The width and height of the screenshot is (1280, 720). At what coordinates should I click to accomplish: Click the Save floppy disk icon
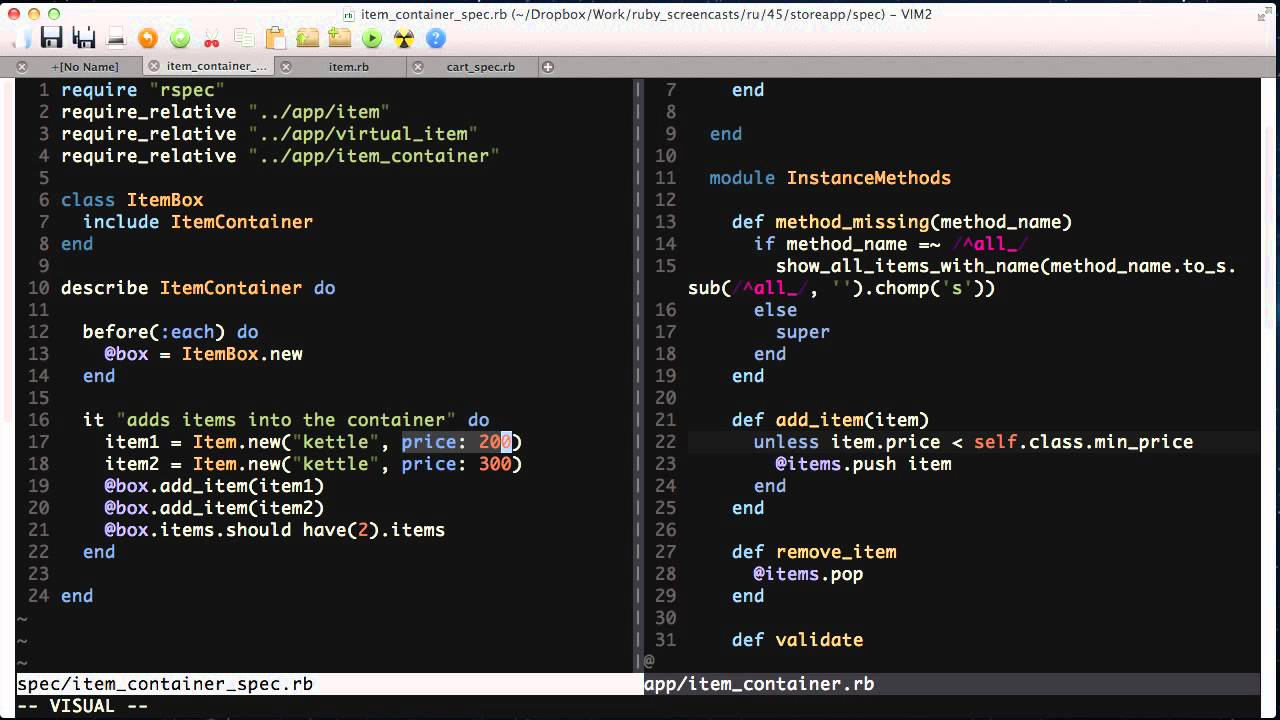pos(52,38)
